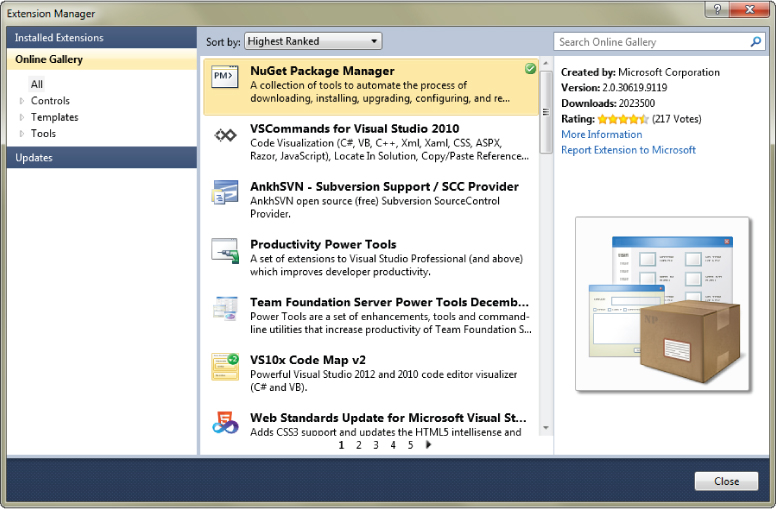This screenshot has height=509, width=776.
Task: Expand the Tools tree node
Action: tap(22, 133)
